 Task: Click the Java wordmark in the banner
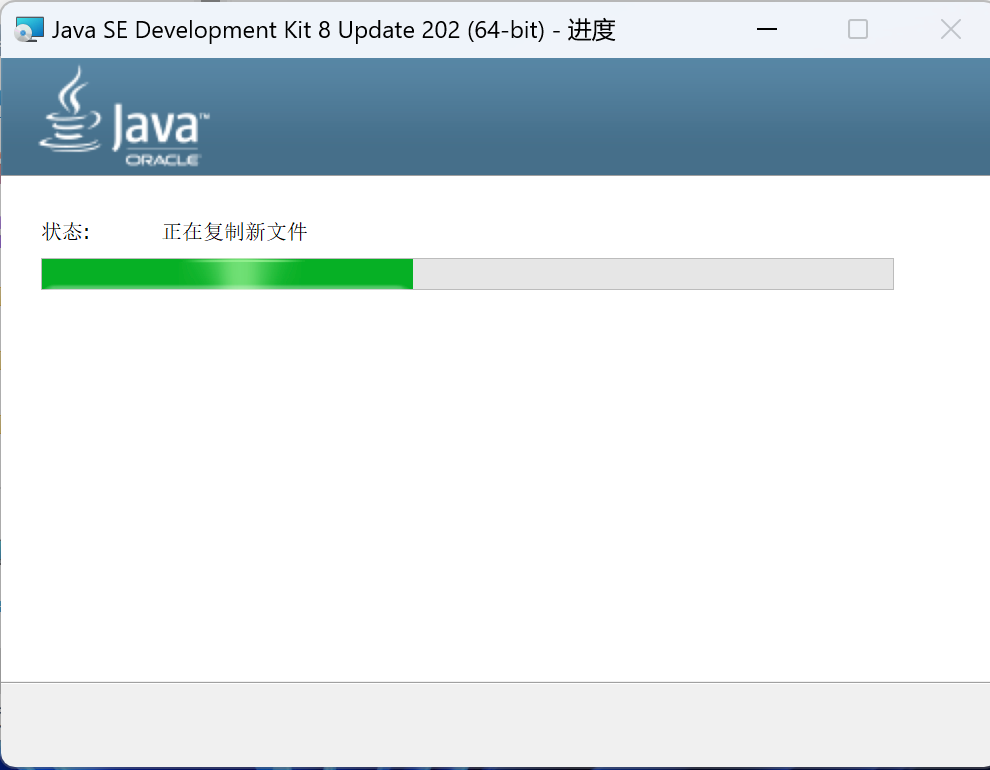pos(155,128)
